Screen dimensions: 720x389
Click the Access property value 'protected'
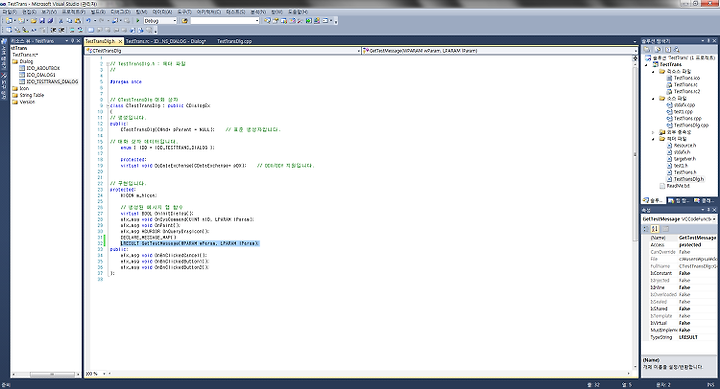(690, 245)
